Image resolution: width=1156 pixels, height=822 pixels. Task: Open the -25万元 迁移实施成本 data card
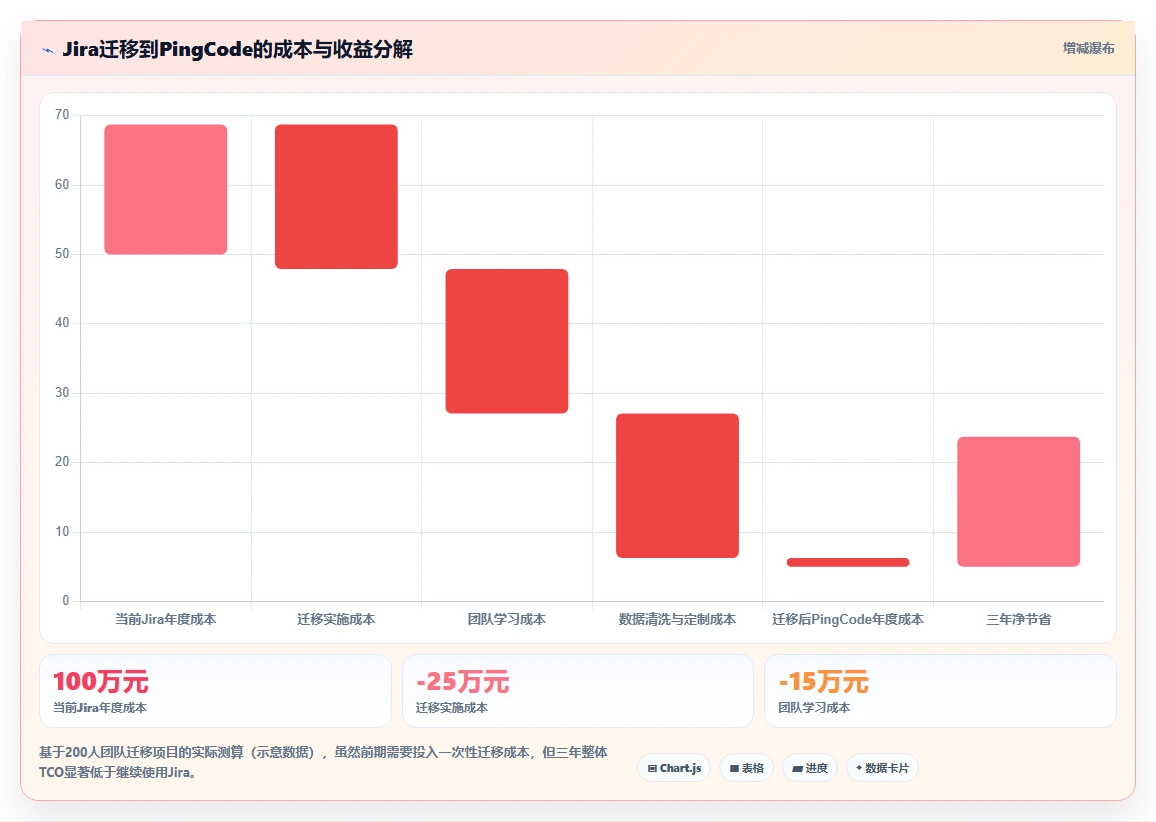(577, 691)
